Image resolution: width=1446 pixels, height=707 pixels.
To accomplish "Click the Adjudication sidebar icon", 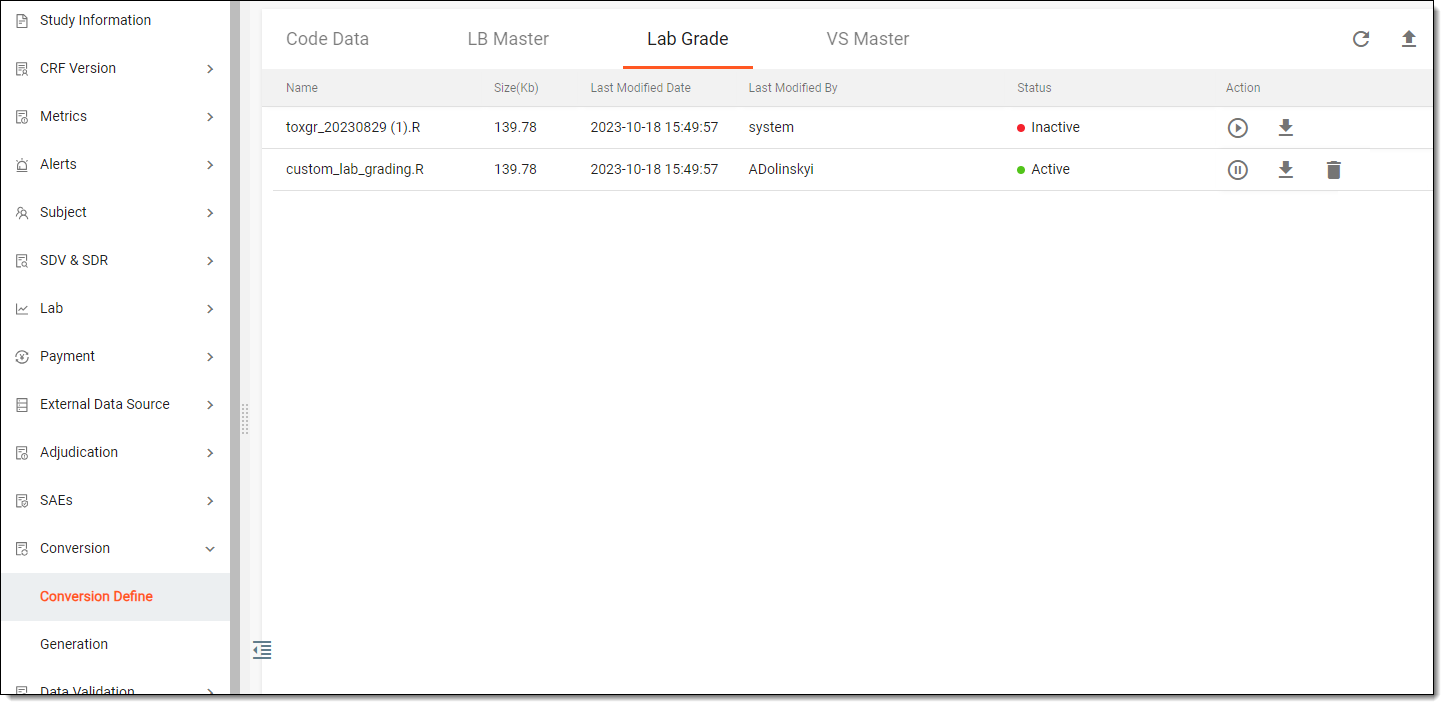I will tap(22, 453).
